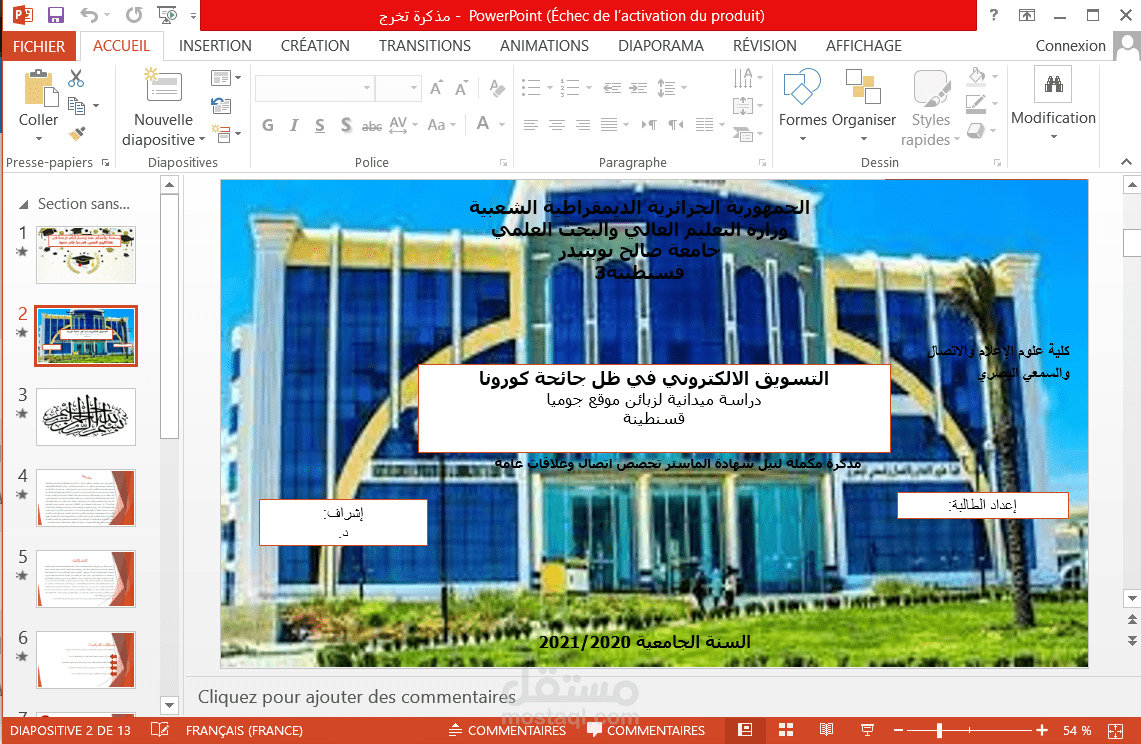
Task: Open Formes shapes gallery
Action: (x=803, y=105)
